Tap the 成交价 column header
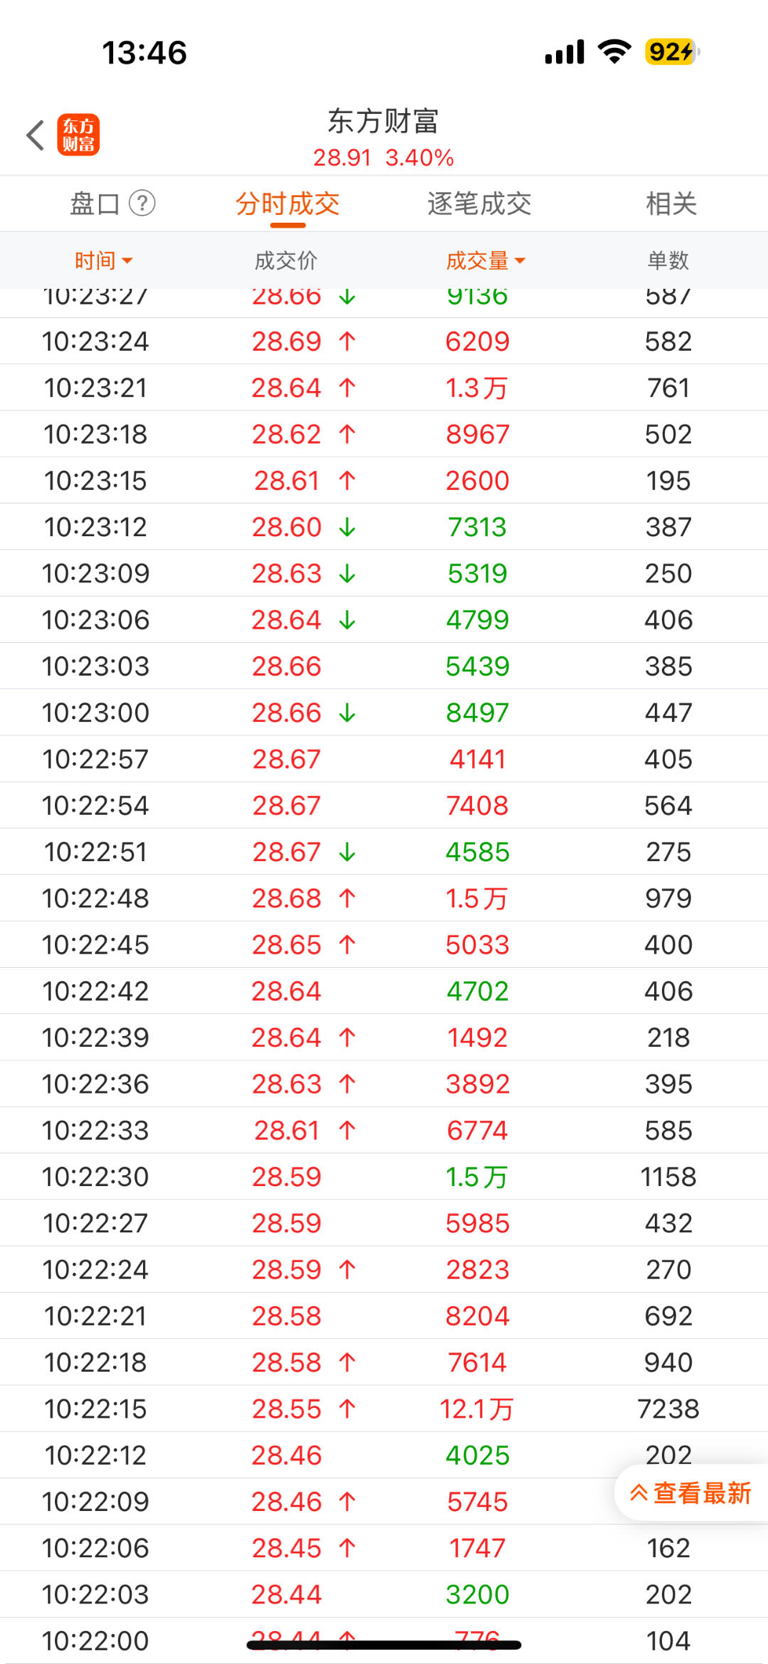The width and height of the screenshot is (768, 1664). coord(286,261)
